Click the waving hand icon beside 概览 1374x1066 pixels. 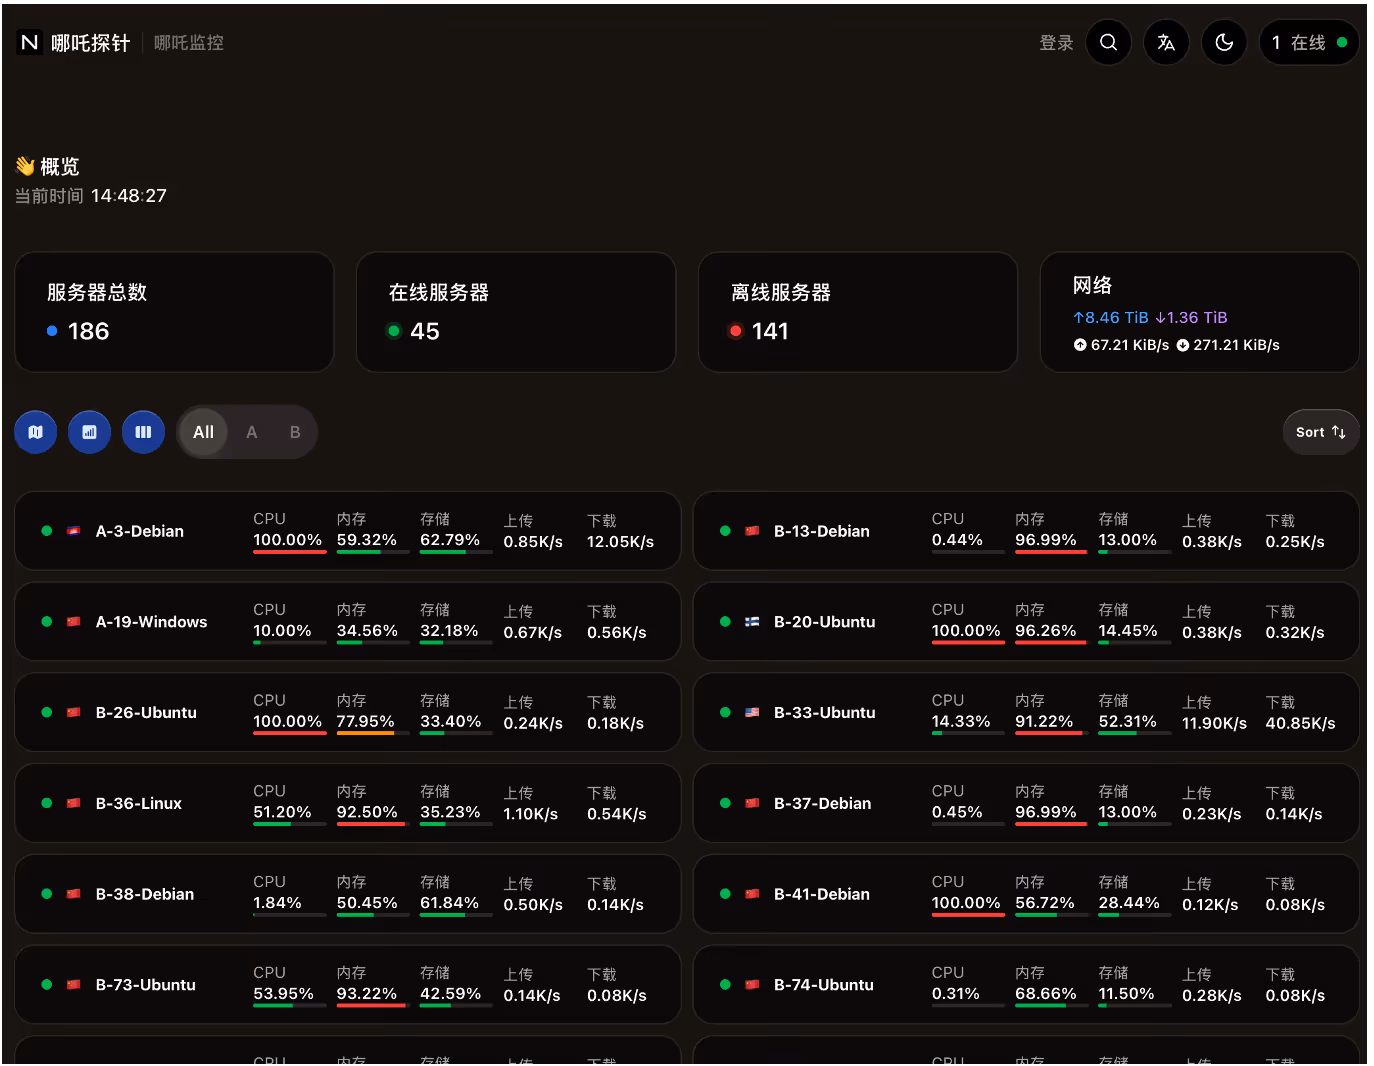(x=25, y=166)
